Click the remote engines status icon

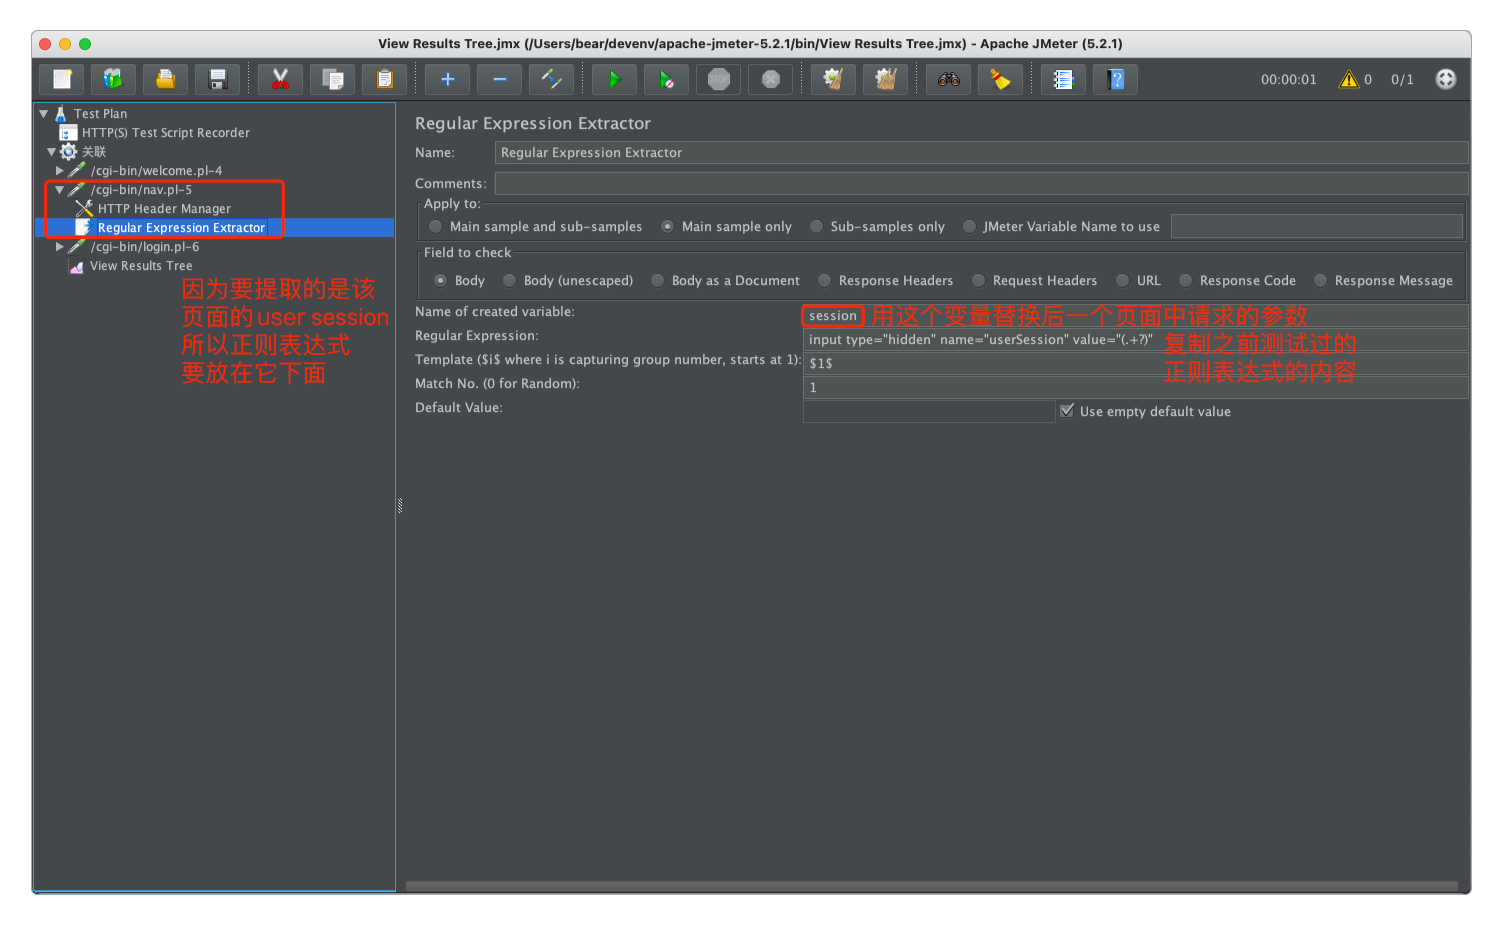click(x=1445, y=79)
